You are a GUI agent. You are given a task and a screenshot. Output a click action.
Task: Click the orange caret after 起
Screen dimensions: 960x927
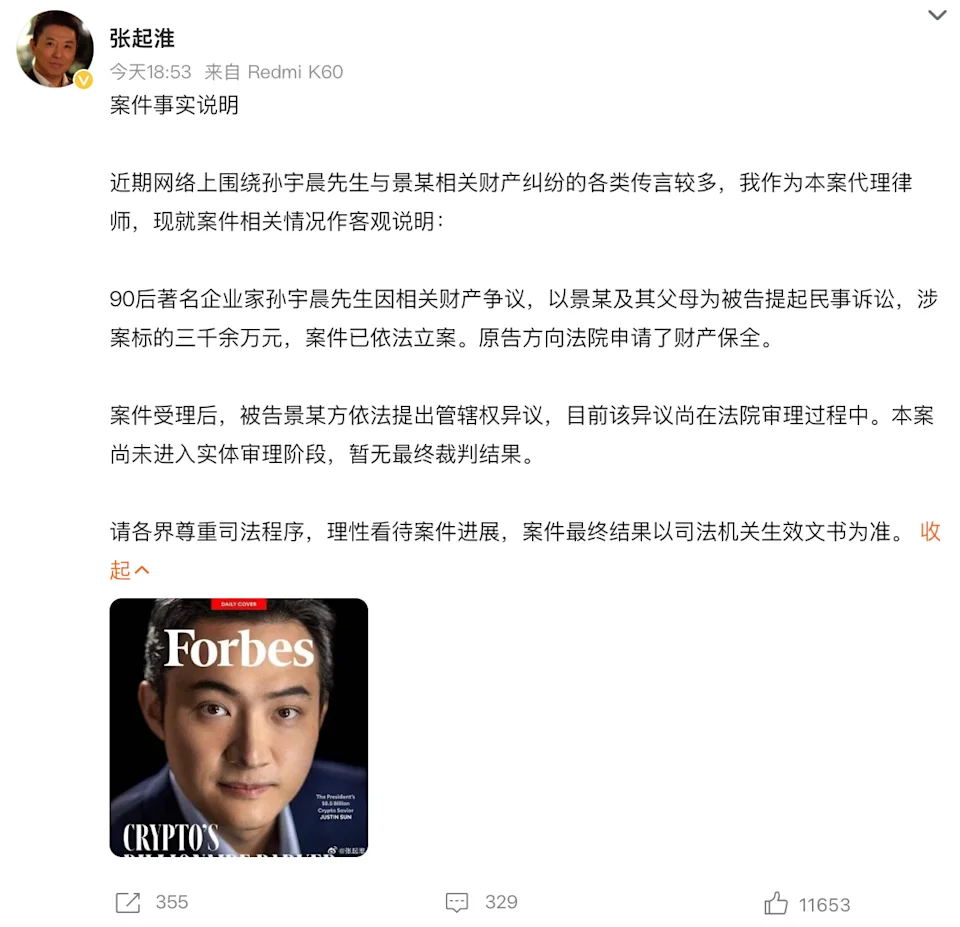142,570
